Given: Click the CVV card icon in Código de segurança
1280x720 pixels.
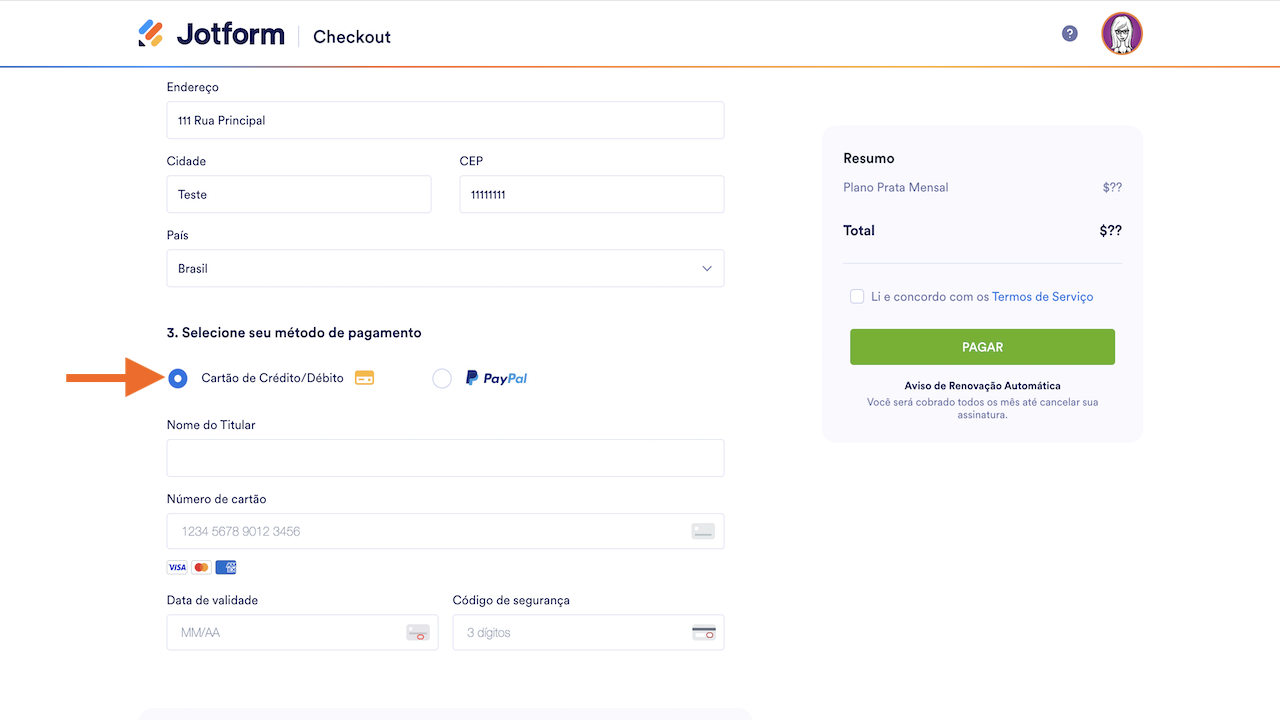Looking at the screenshot, I should (x=704, y=633).
